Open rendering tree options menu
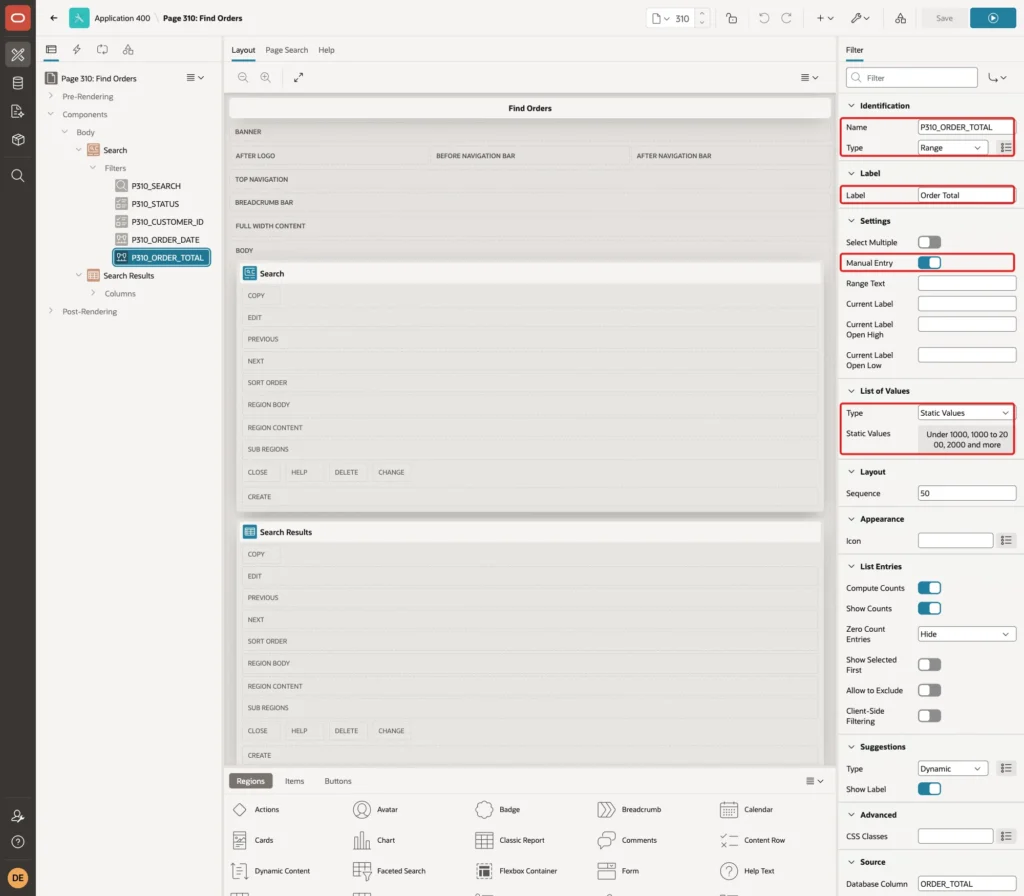The width and height of the screenshot is (1024, 896). pyautogui.click(x=195, y=78)
